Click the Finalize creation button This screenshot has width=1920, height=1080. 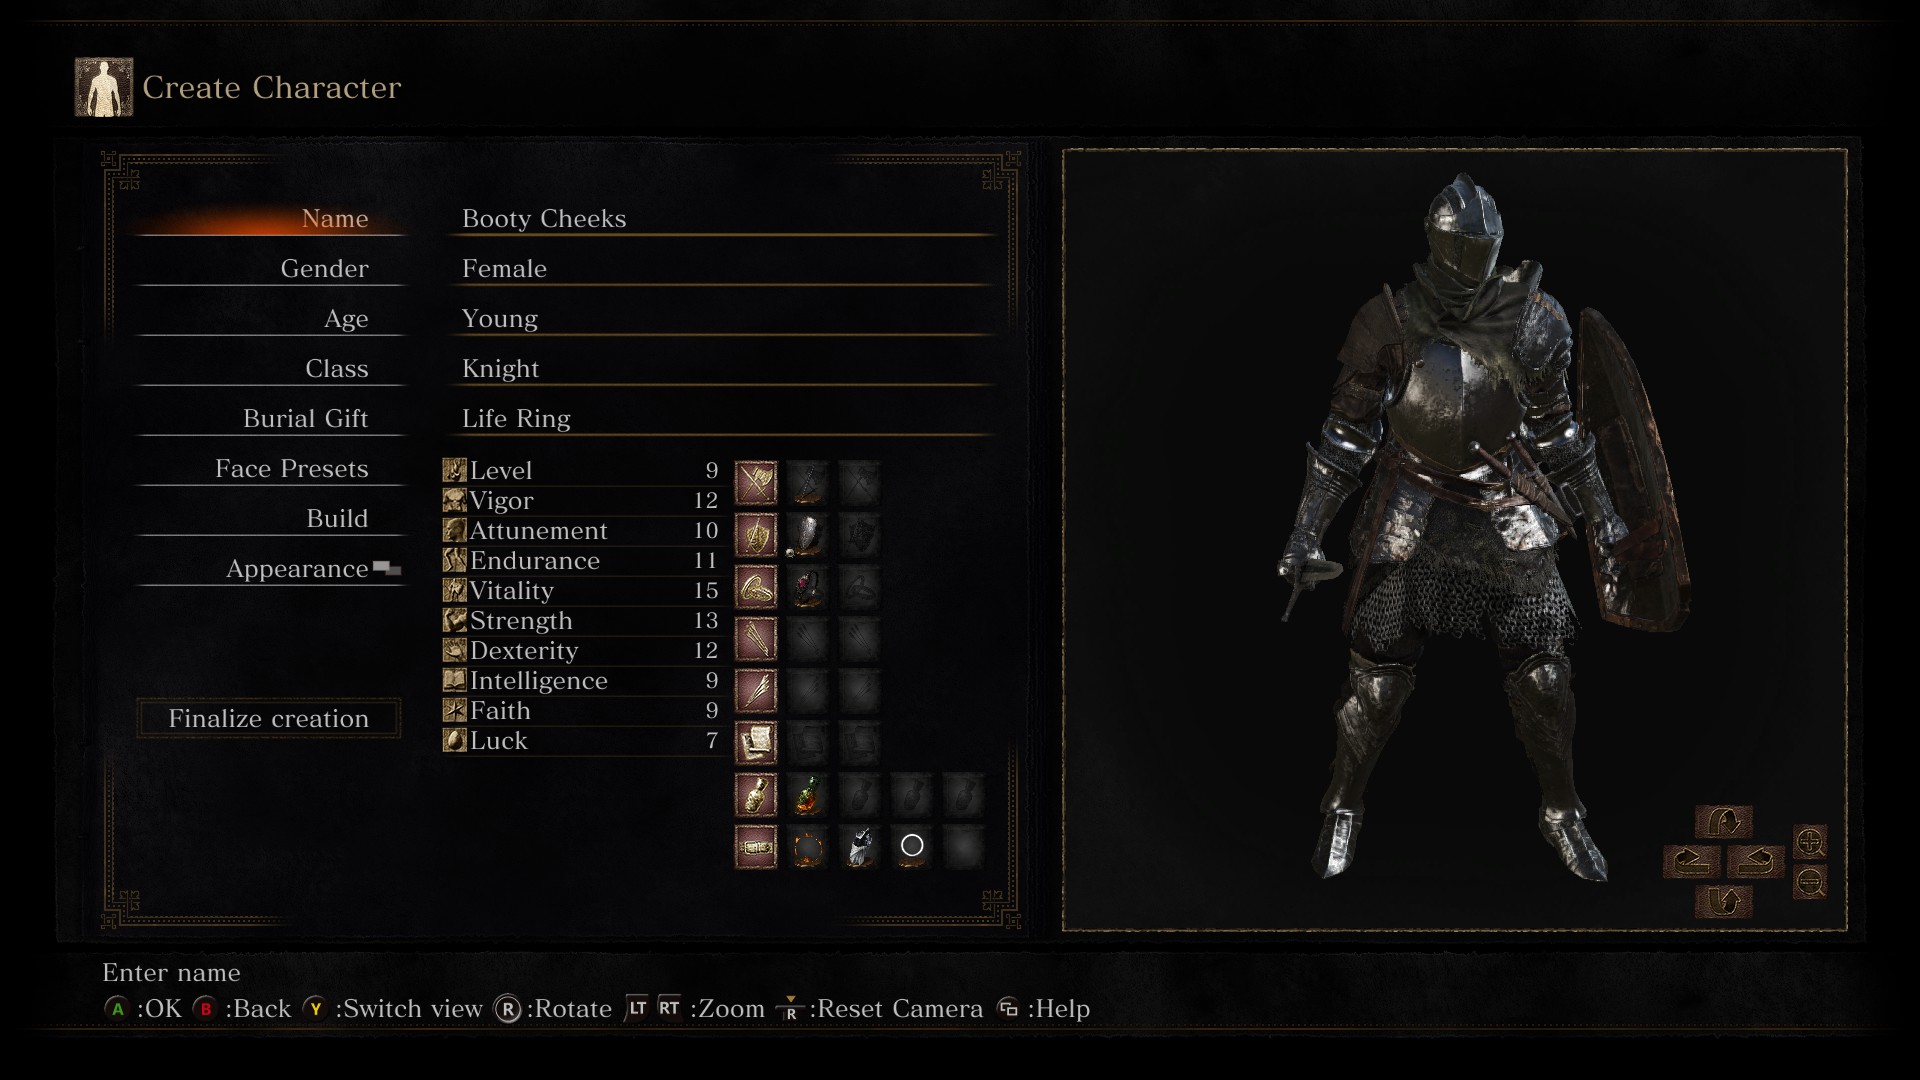269,718
